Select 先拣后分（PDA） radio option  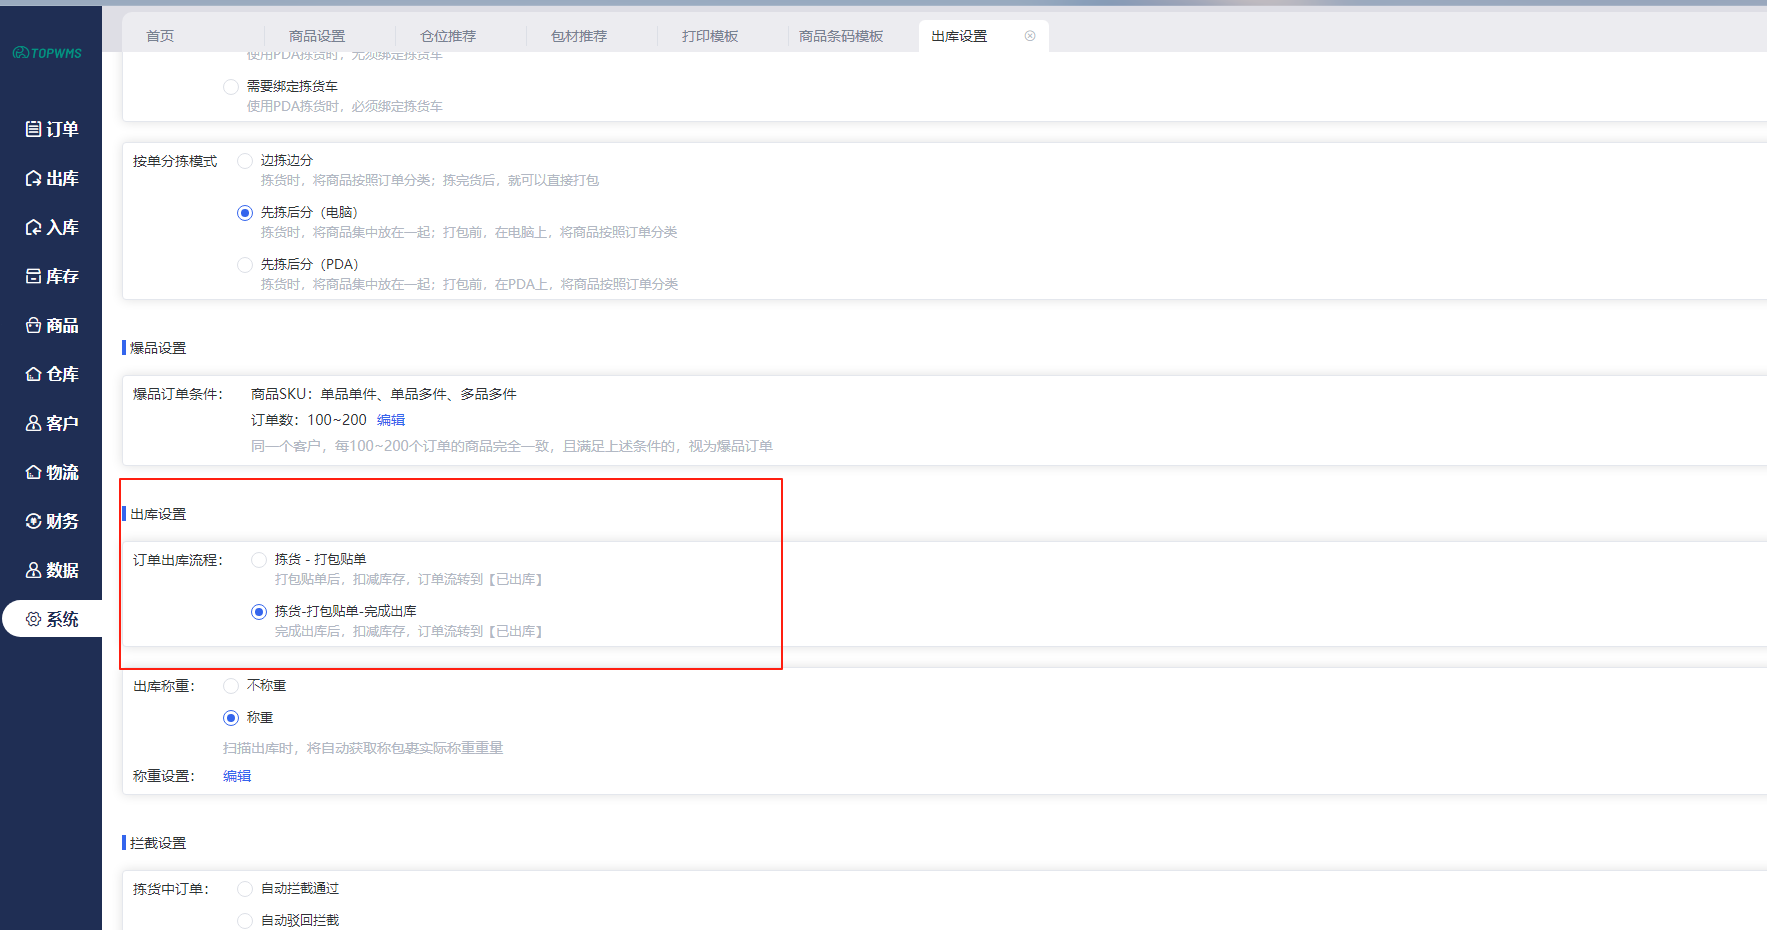click(245, 265)
